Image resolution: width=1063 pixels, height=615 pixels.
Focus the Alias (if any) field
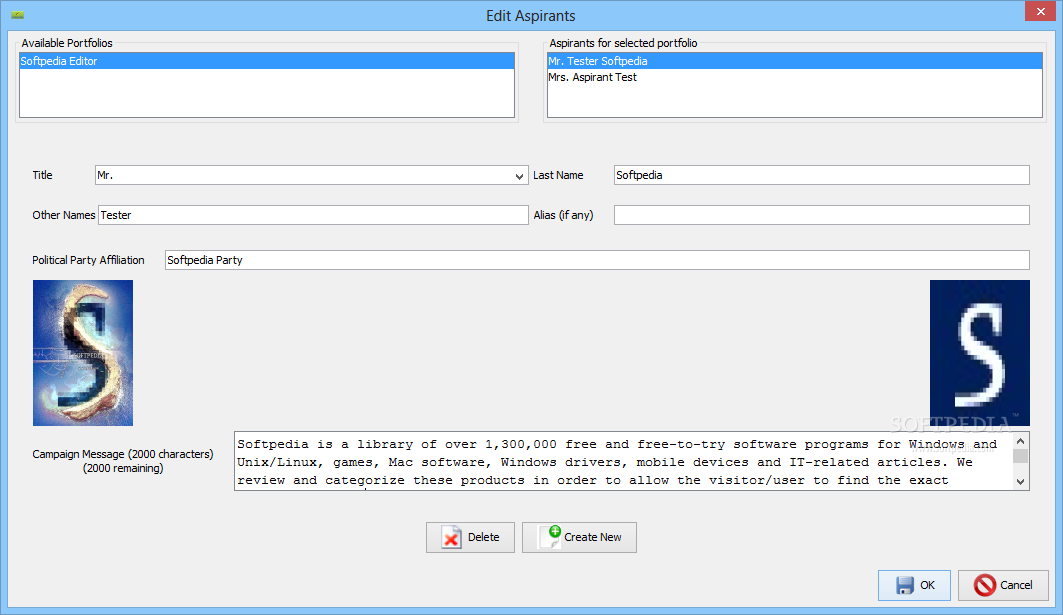click(x=822, y=215)
